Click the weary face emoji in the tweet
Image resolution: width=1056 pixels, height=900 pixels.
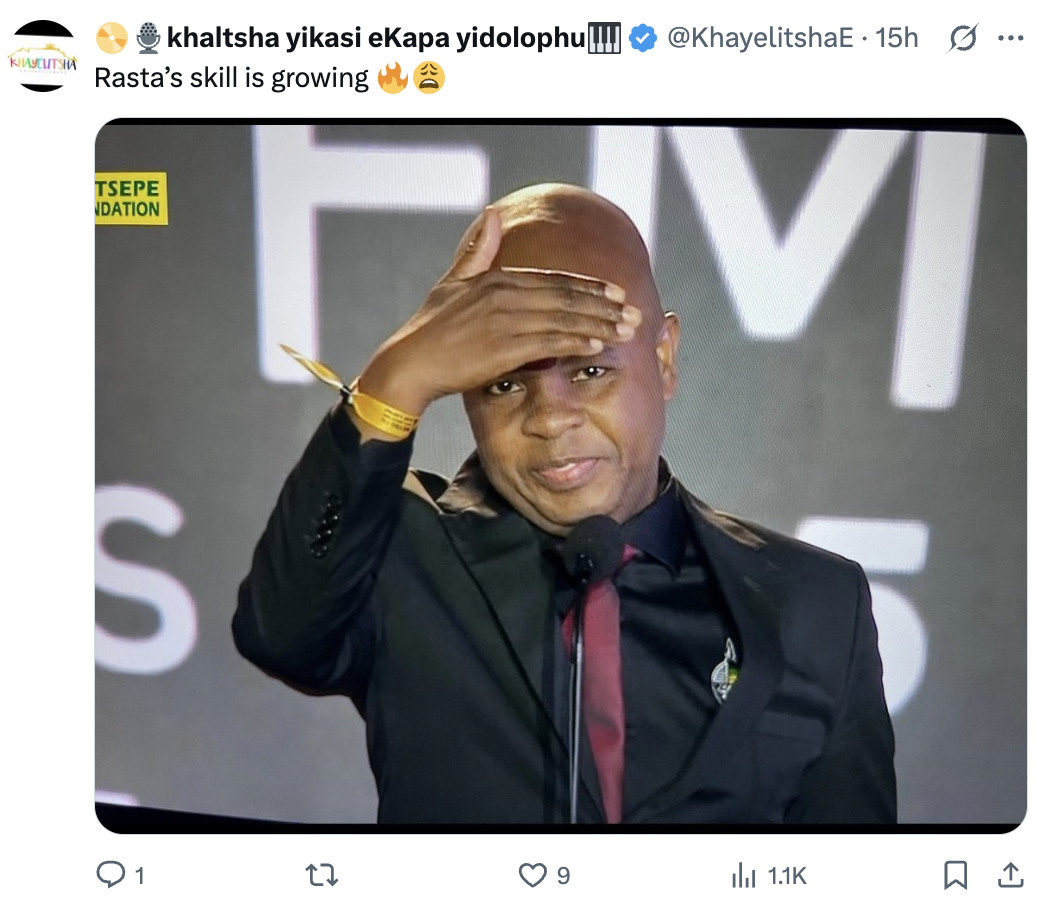(428, 79)
